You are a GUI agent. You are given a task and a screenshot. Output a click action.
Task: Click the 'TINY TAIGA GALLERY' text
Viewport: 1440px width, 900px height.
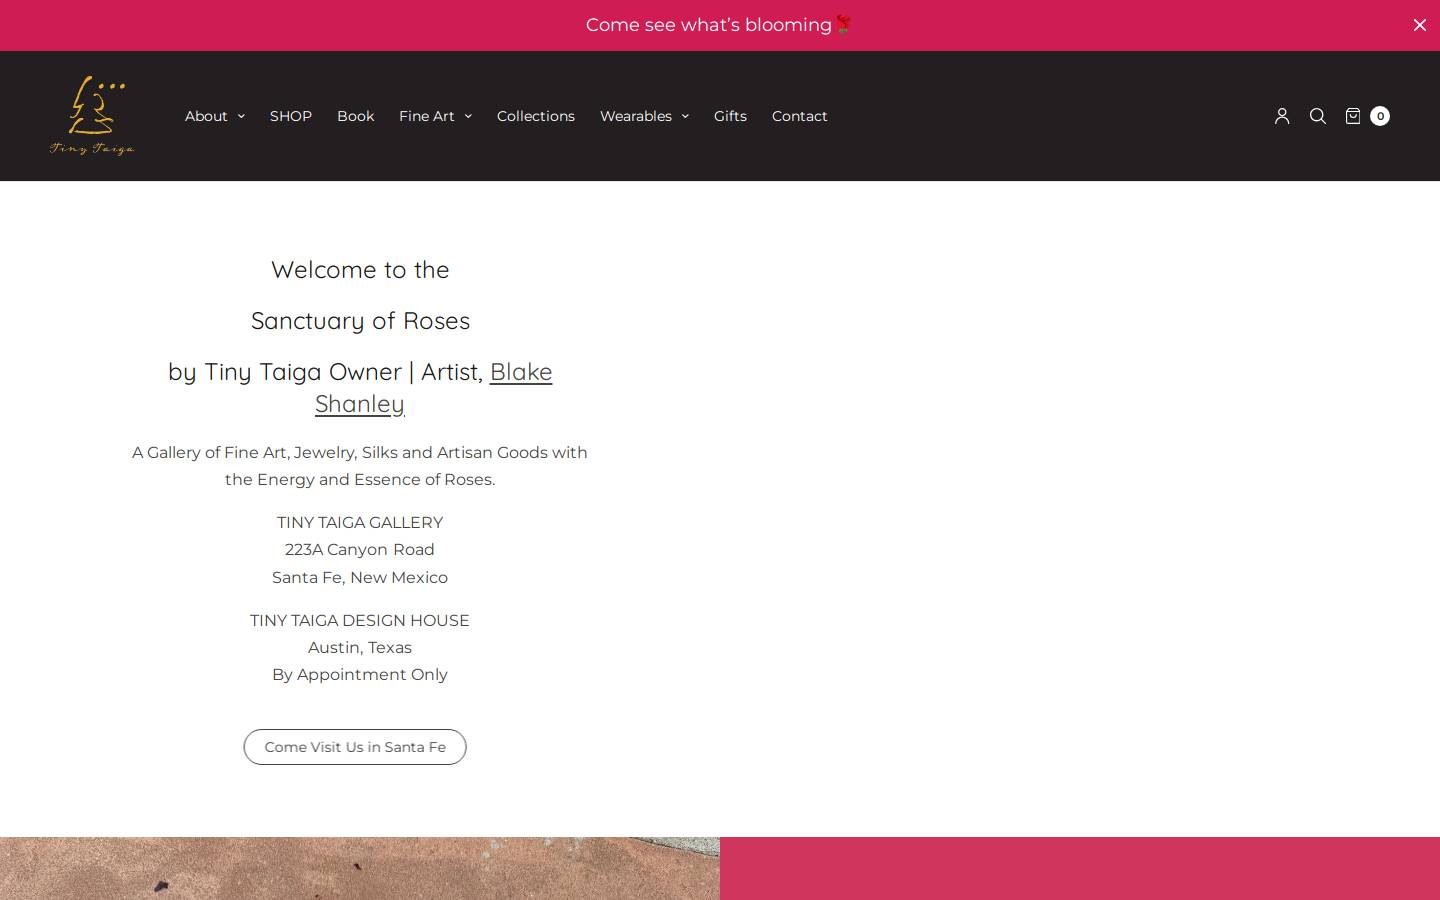[x=360, y=522]
